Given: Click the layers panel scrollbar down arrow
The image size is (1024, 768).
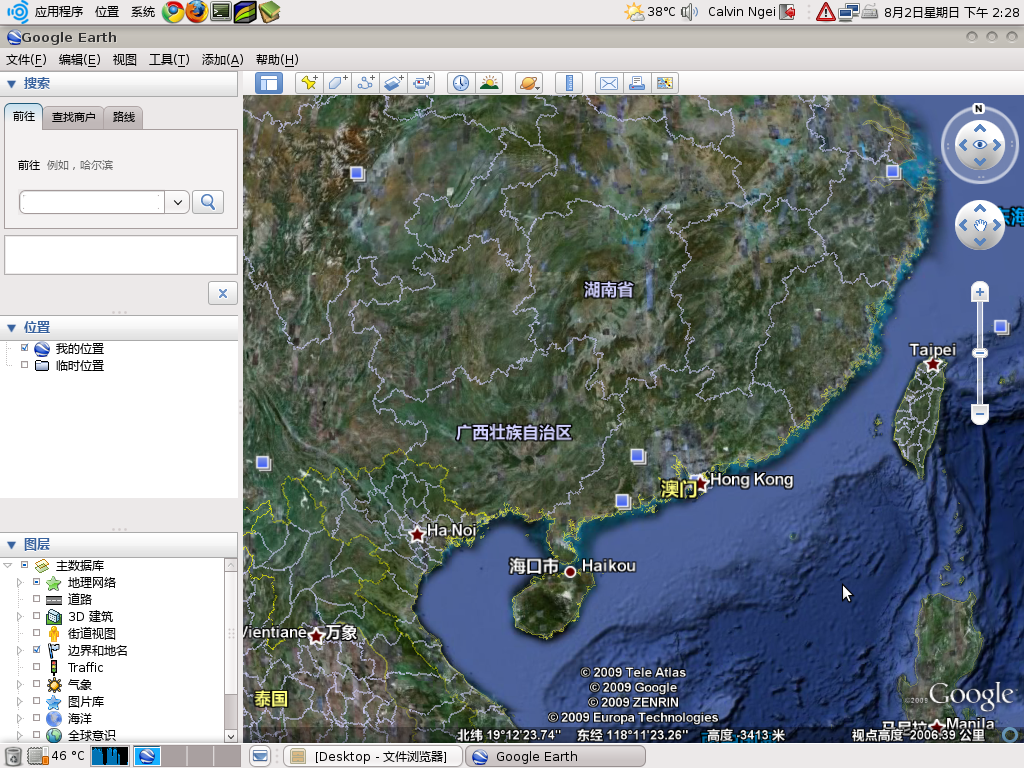Looking at the screenshot, I should (x=231, y=736).
